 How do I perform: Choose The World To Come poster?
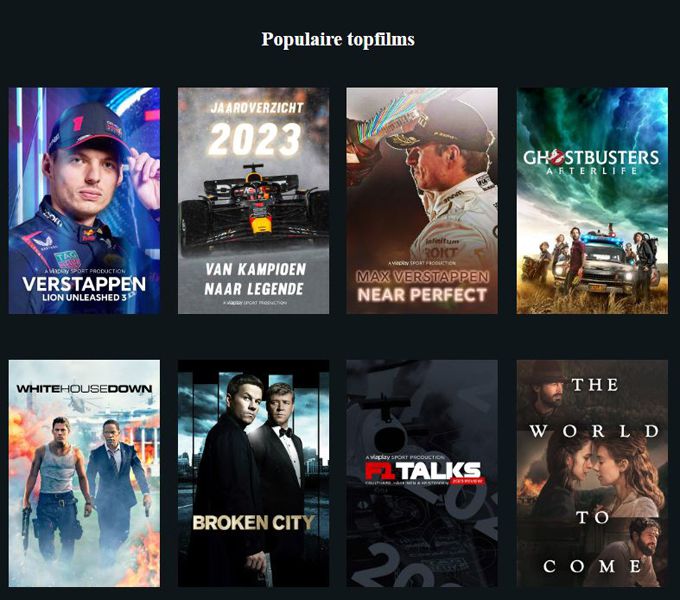[x=592, y=473]
